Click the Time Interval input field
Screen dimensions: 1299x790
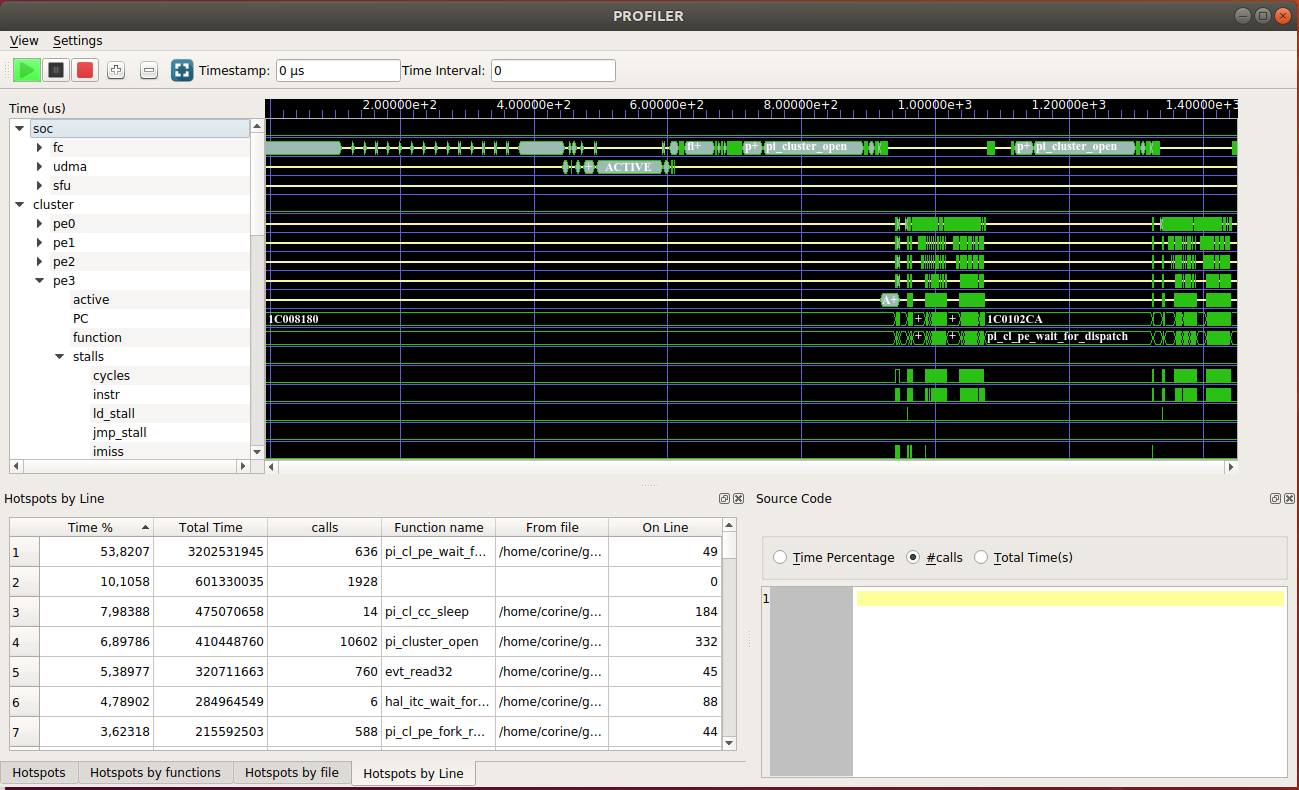tap(553, 71)
